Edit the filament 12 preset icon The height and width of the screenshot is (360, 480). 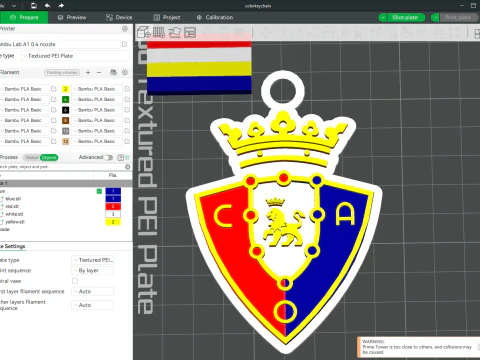coord(127,141)
